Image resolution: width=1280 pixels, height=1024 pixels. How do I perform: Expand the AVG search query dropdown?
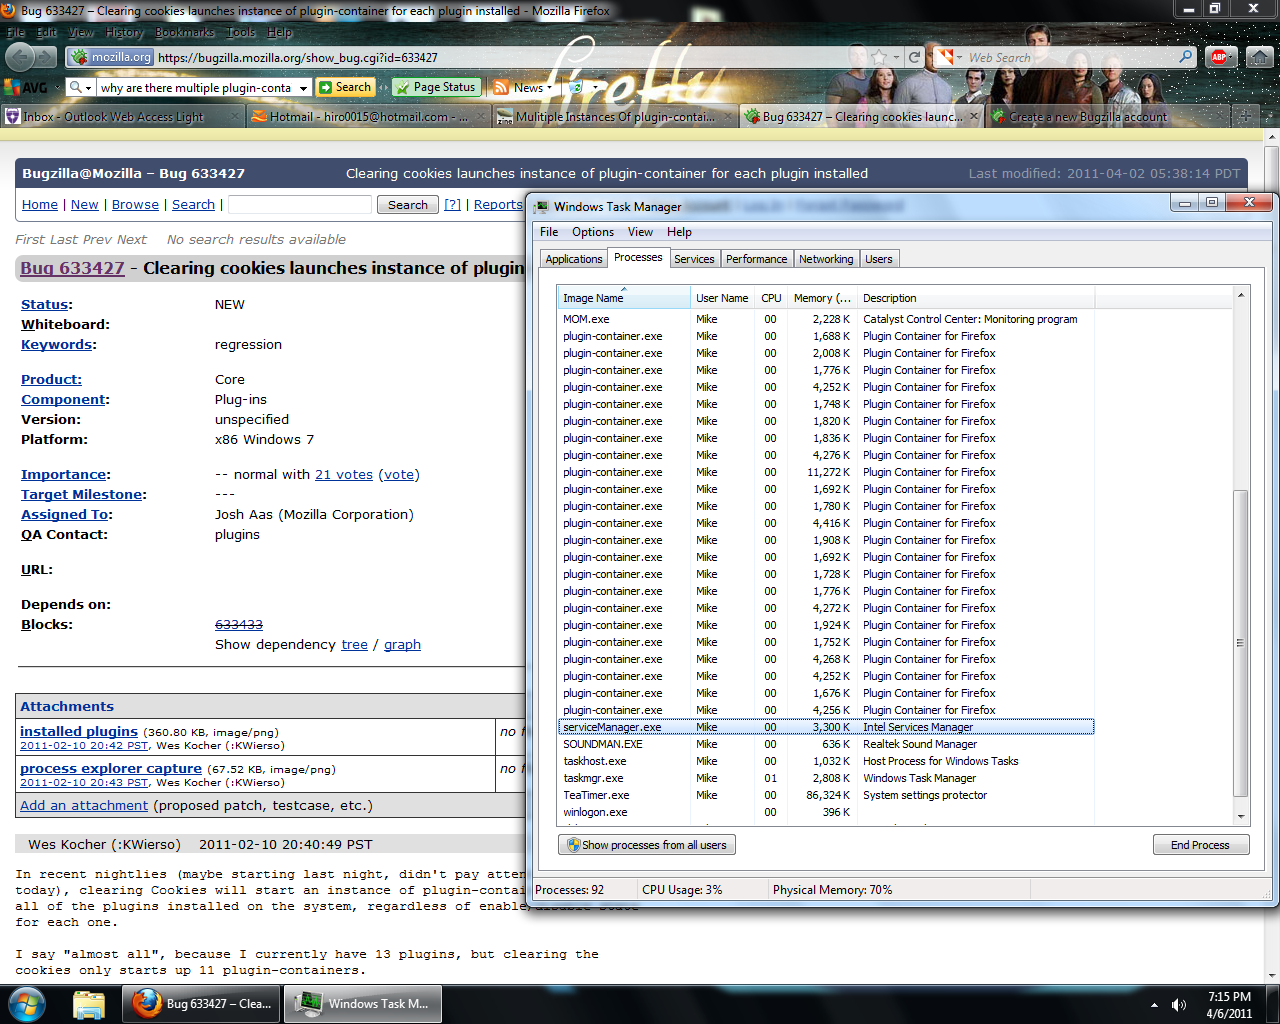(304, 88)
